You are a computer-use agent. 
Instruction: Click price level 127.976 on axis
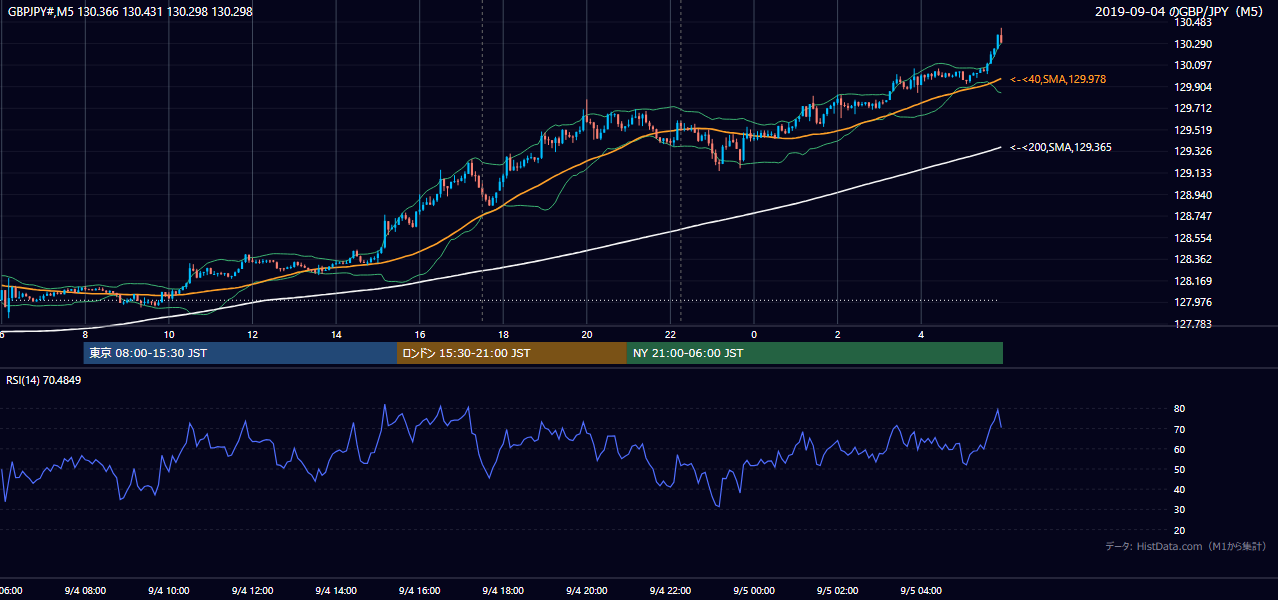pos(1193,302)
